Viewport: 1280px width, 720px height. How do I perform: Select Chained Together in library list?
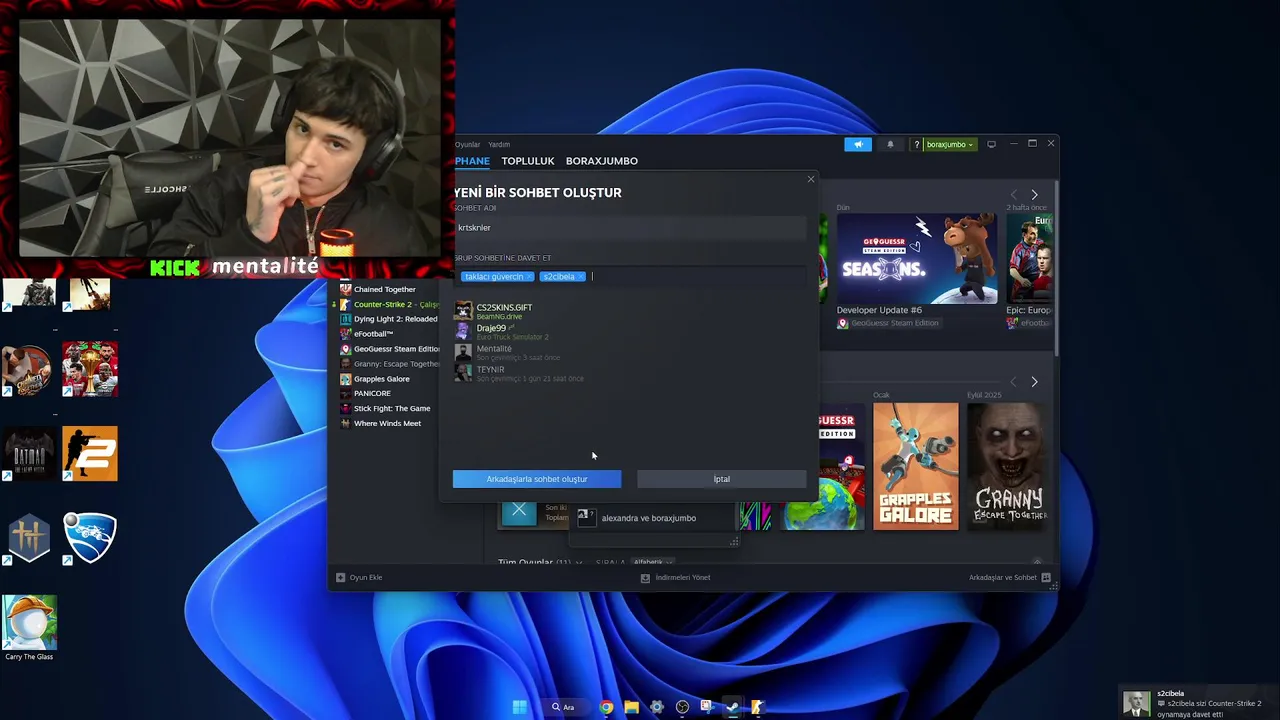coord(385,289)
